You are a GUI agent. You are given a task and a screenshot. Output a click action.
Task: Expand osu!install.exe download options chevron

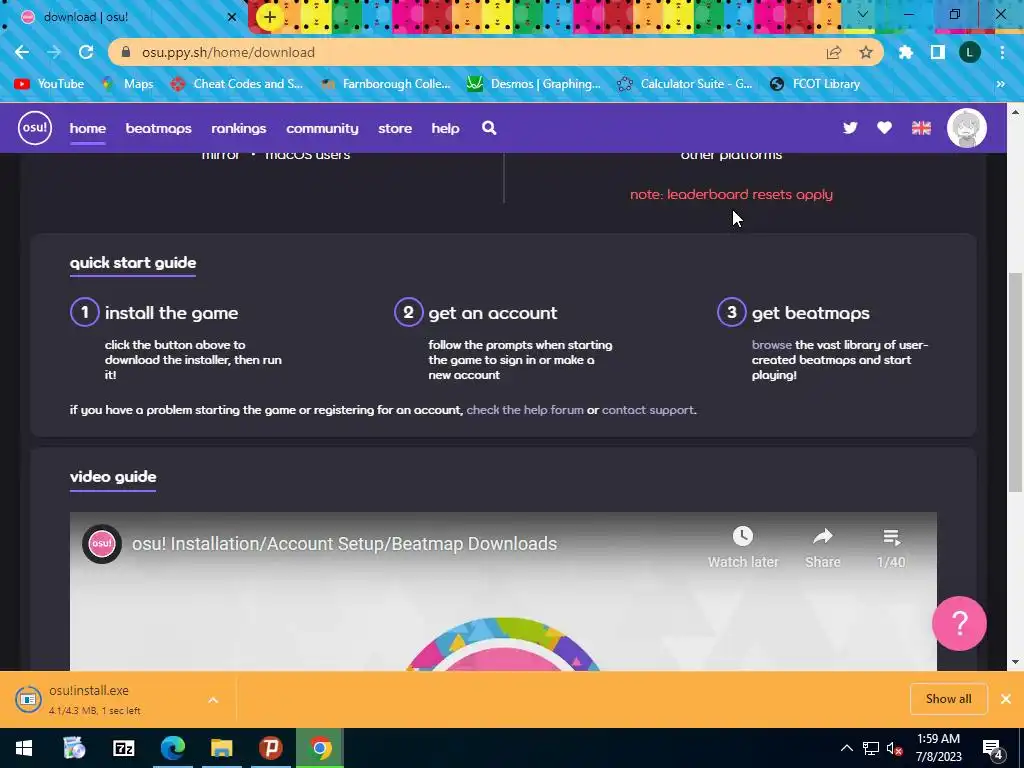coord(213,700)
